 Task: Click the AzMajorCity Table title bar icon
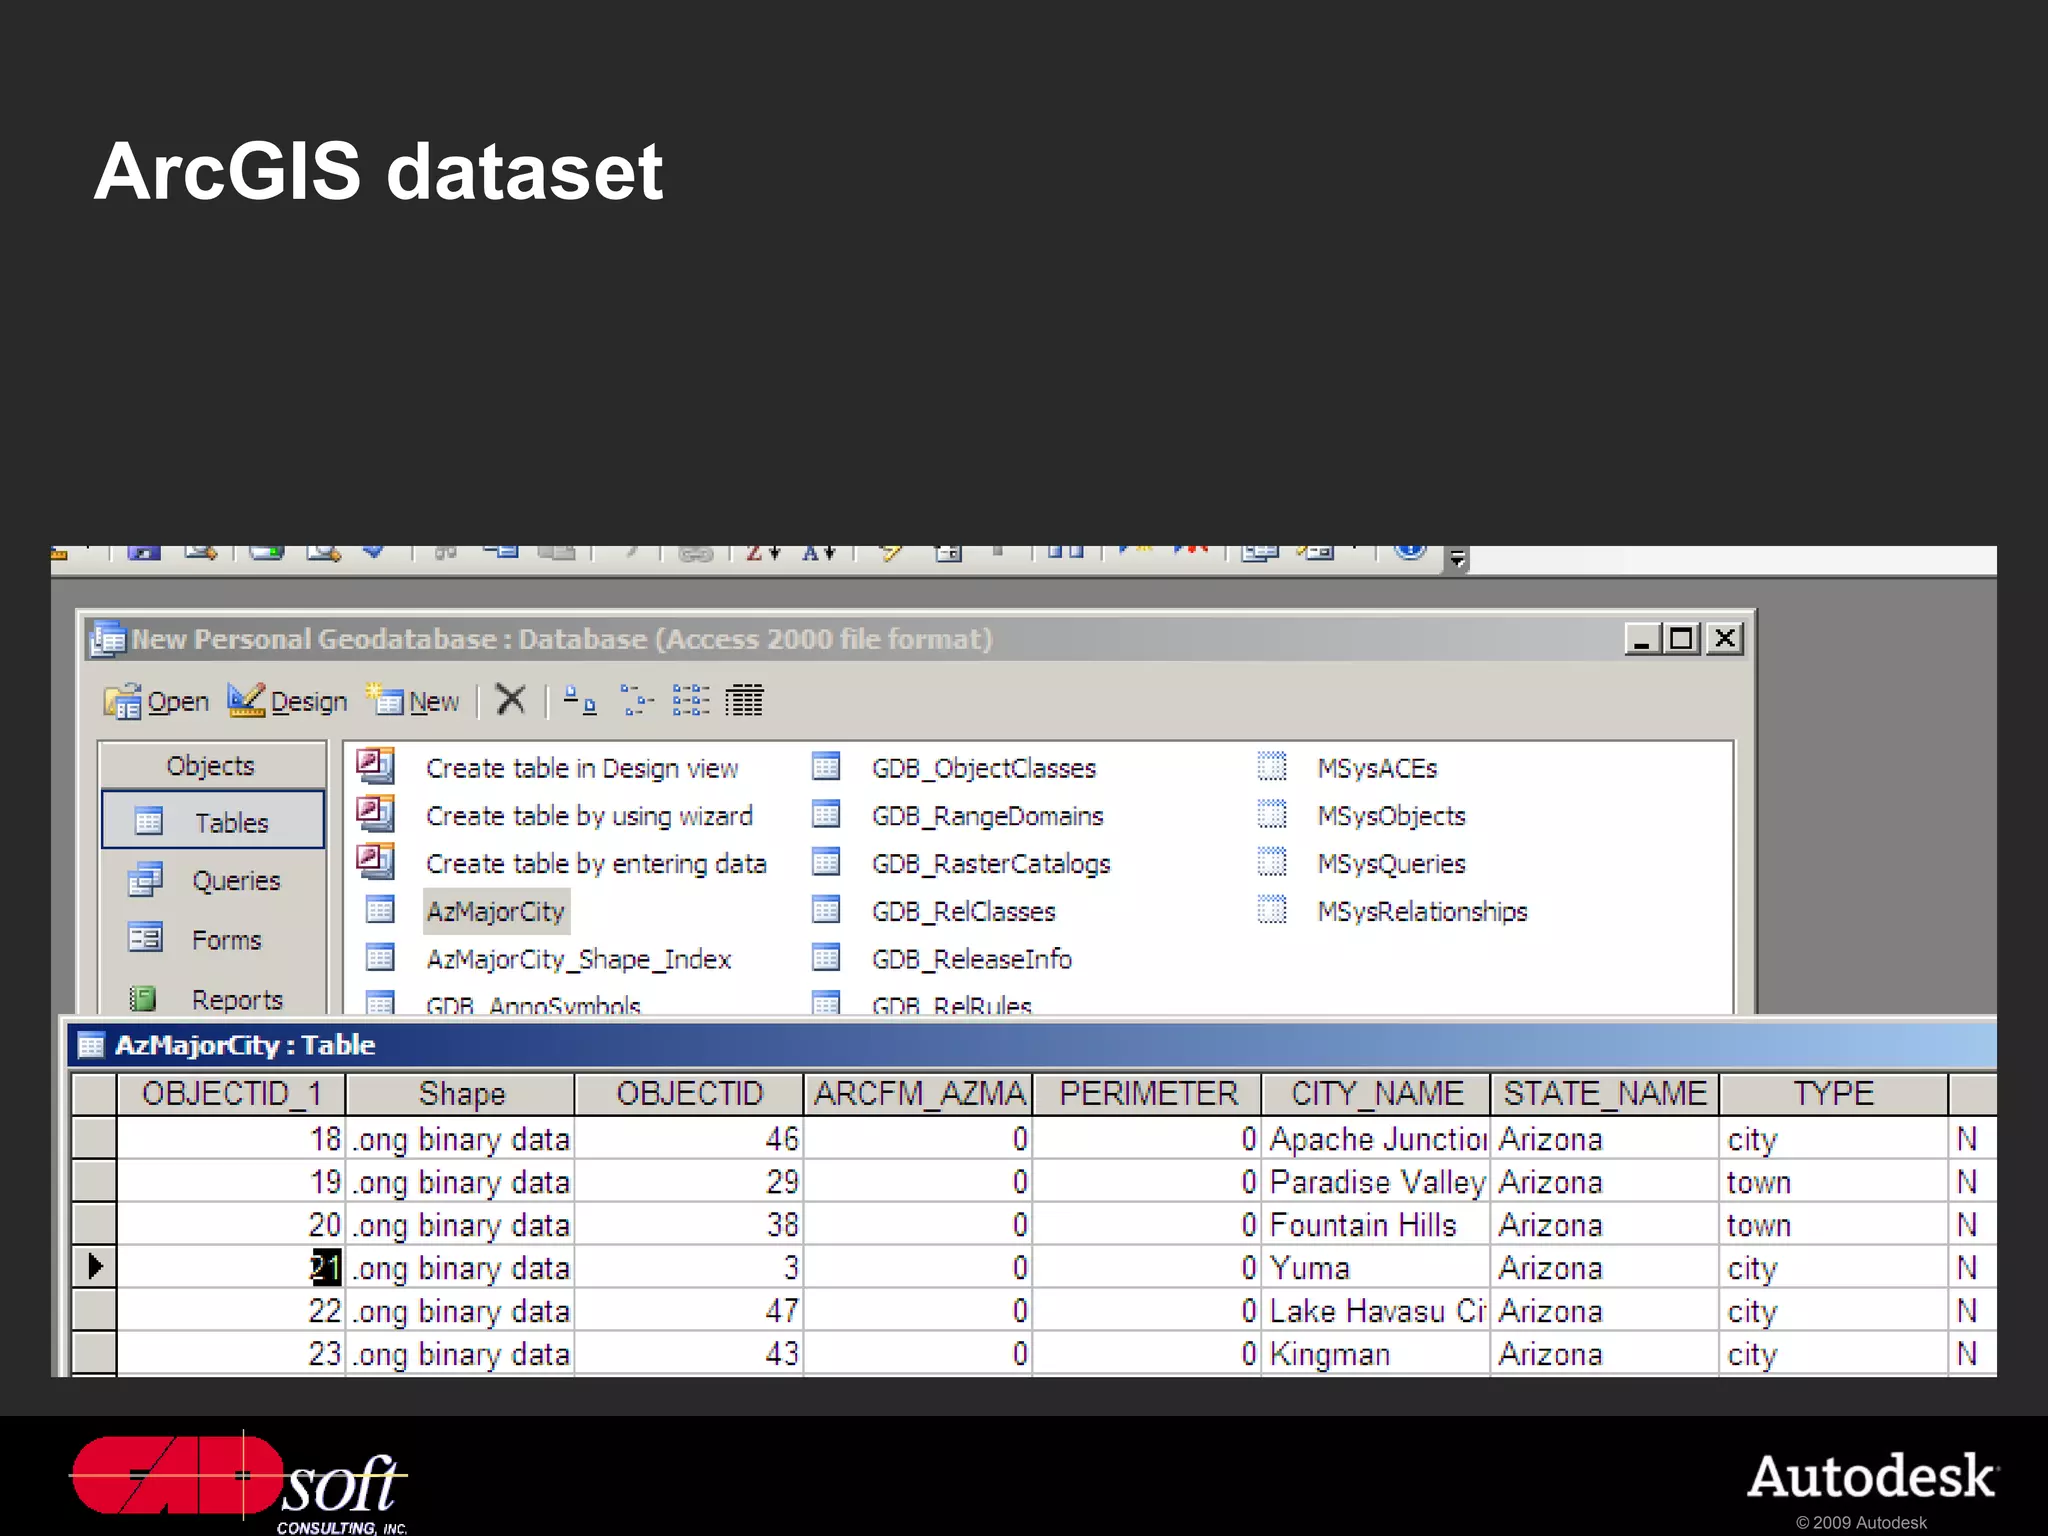pyautogui.click(x=91, y=1045)
